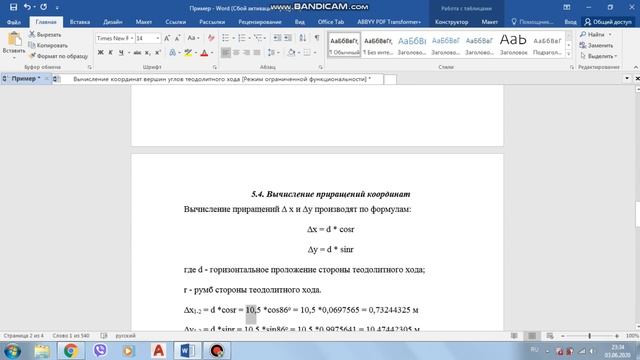The height and width of the screenshot is (360, 640).
Task: Toggle subscript formatting
Action: (x=147, y=53)
